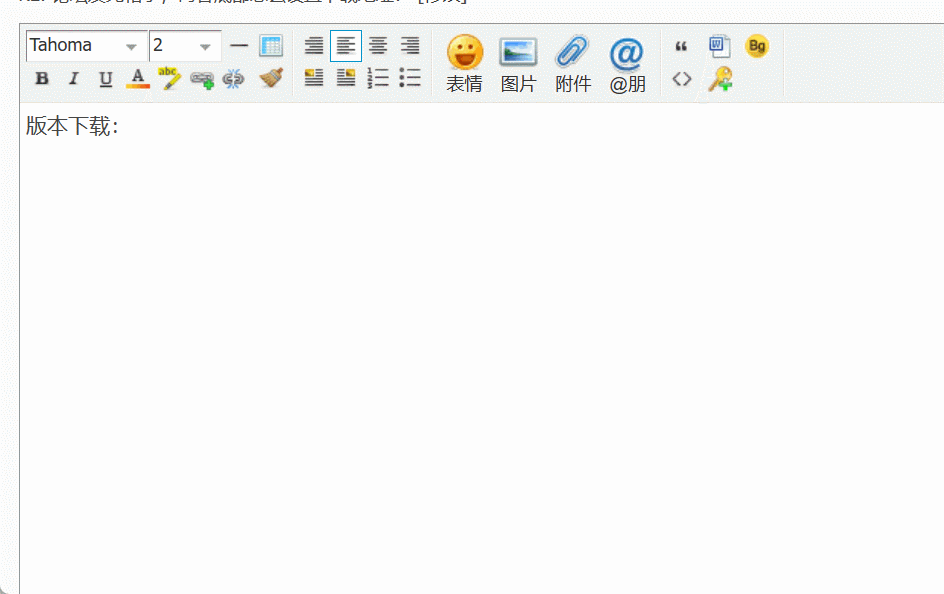Open the 表情 emoticon picker

click(464, 64)
